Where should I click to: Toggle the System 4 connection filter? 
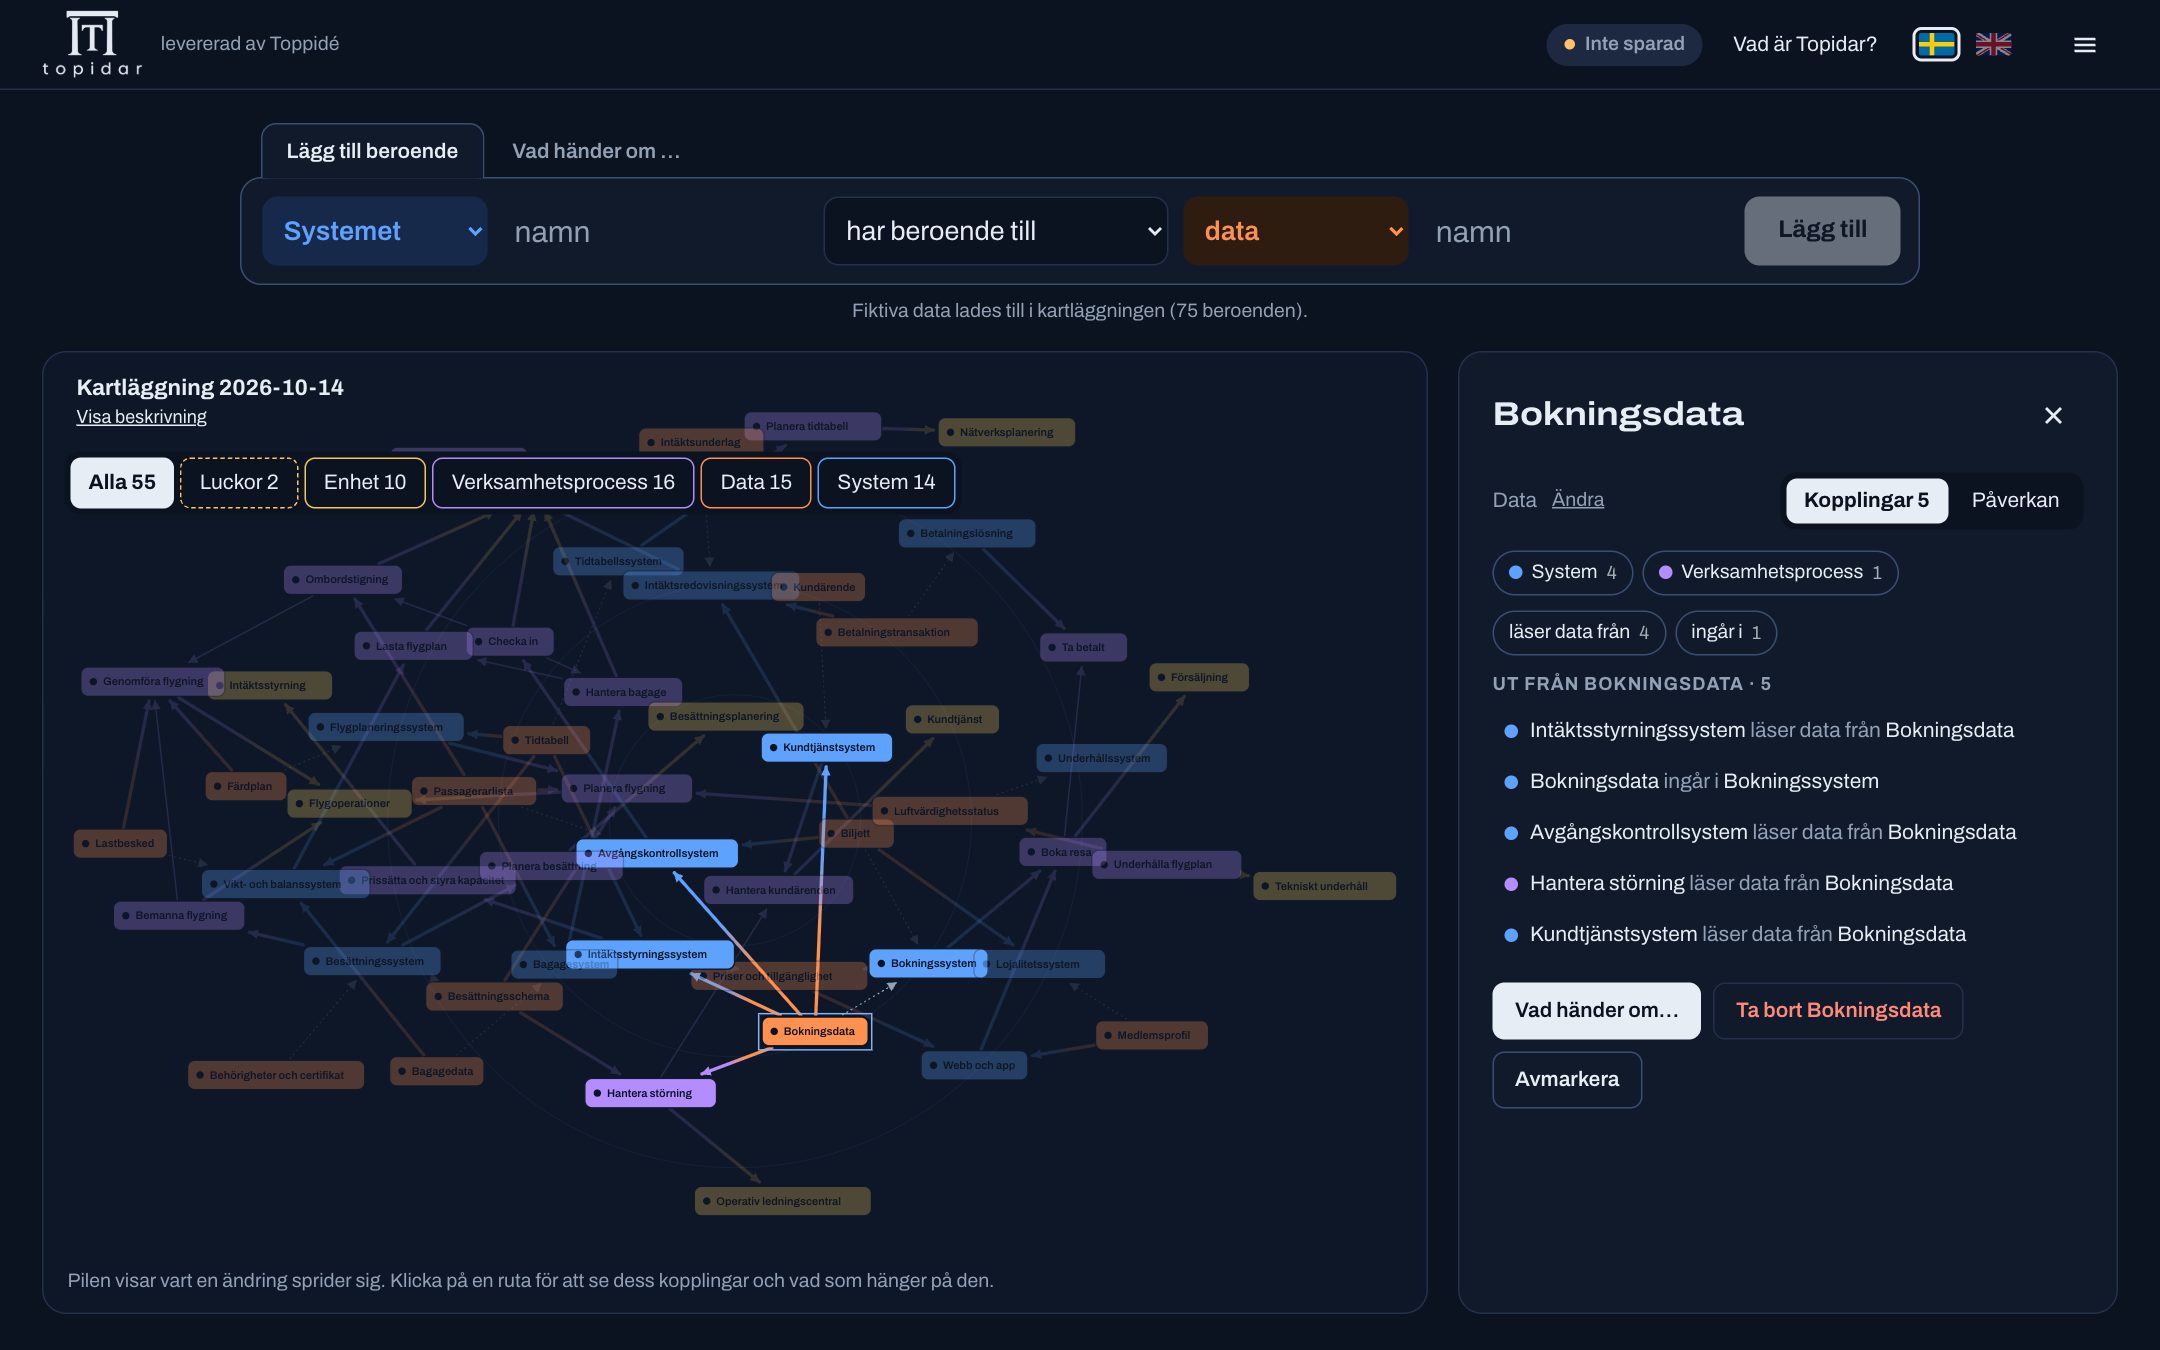point(1562,572)
